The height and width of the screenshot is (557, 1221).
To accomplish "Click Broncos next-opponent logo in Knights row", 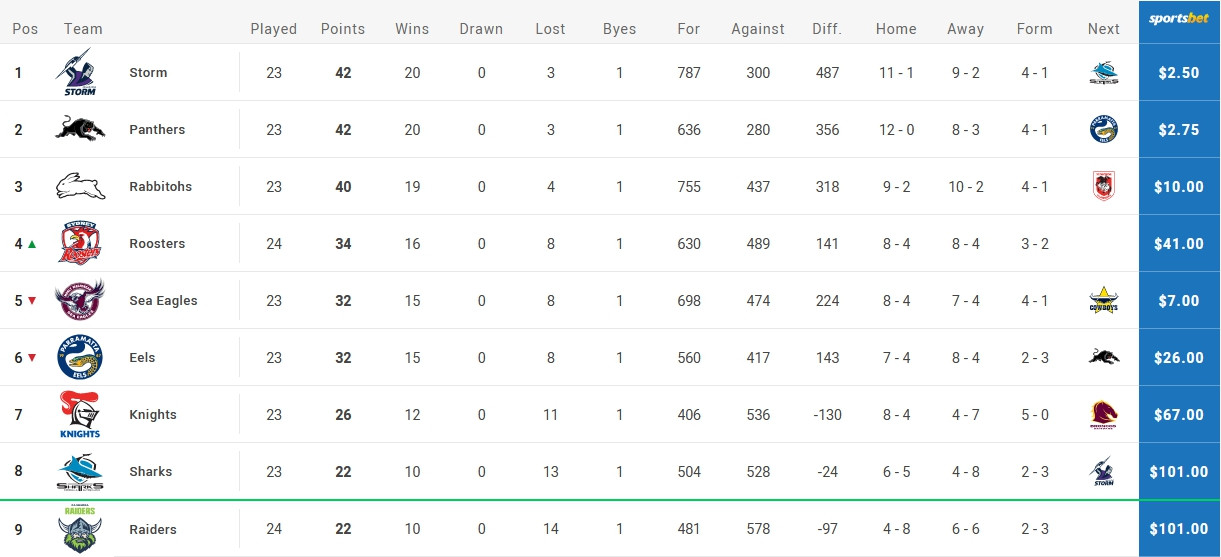I will coord(1104,414).
